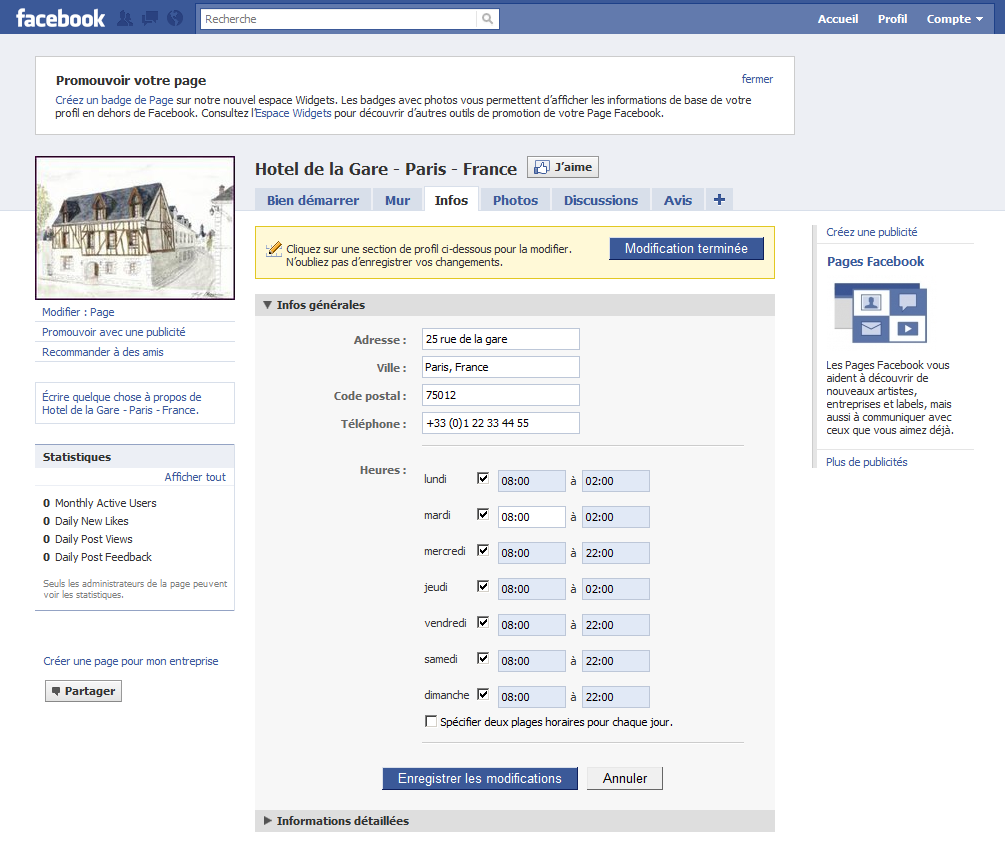Open lundi closing time 02:00 field

[x=615, y=481]
